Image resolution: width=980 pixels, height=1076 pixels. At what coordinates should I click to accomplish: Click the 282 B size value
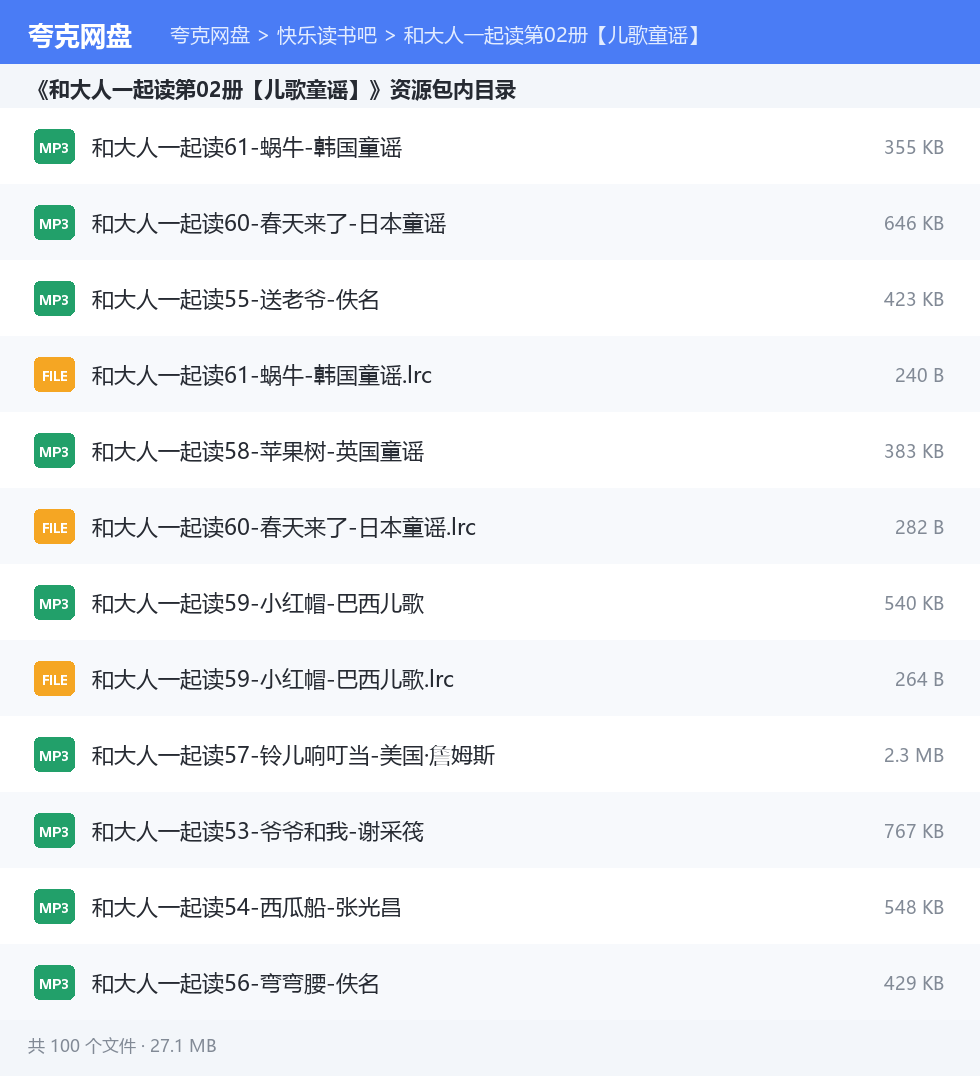click(919, 528)
